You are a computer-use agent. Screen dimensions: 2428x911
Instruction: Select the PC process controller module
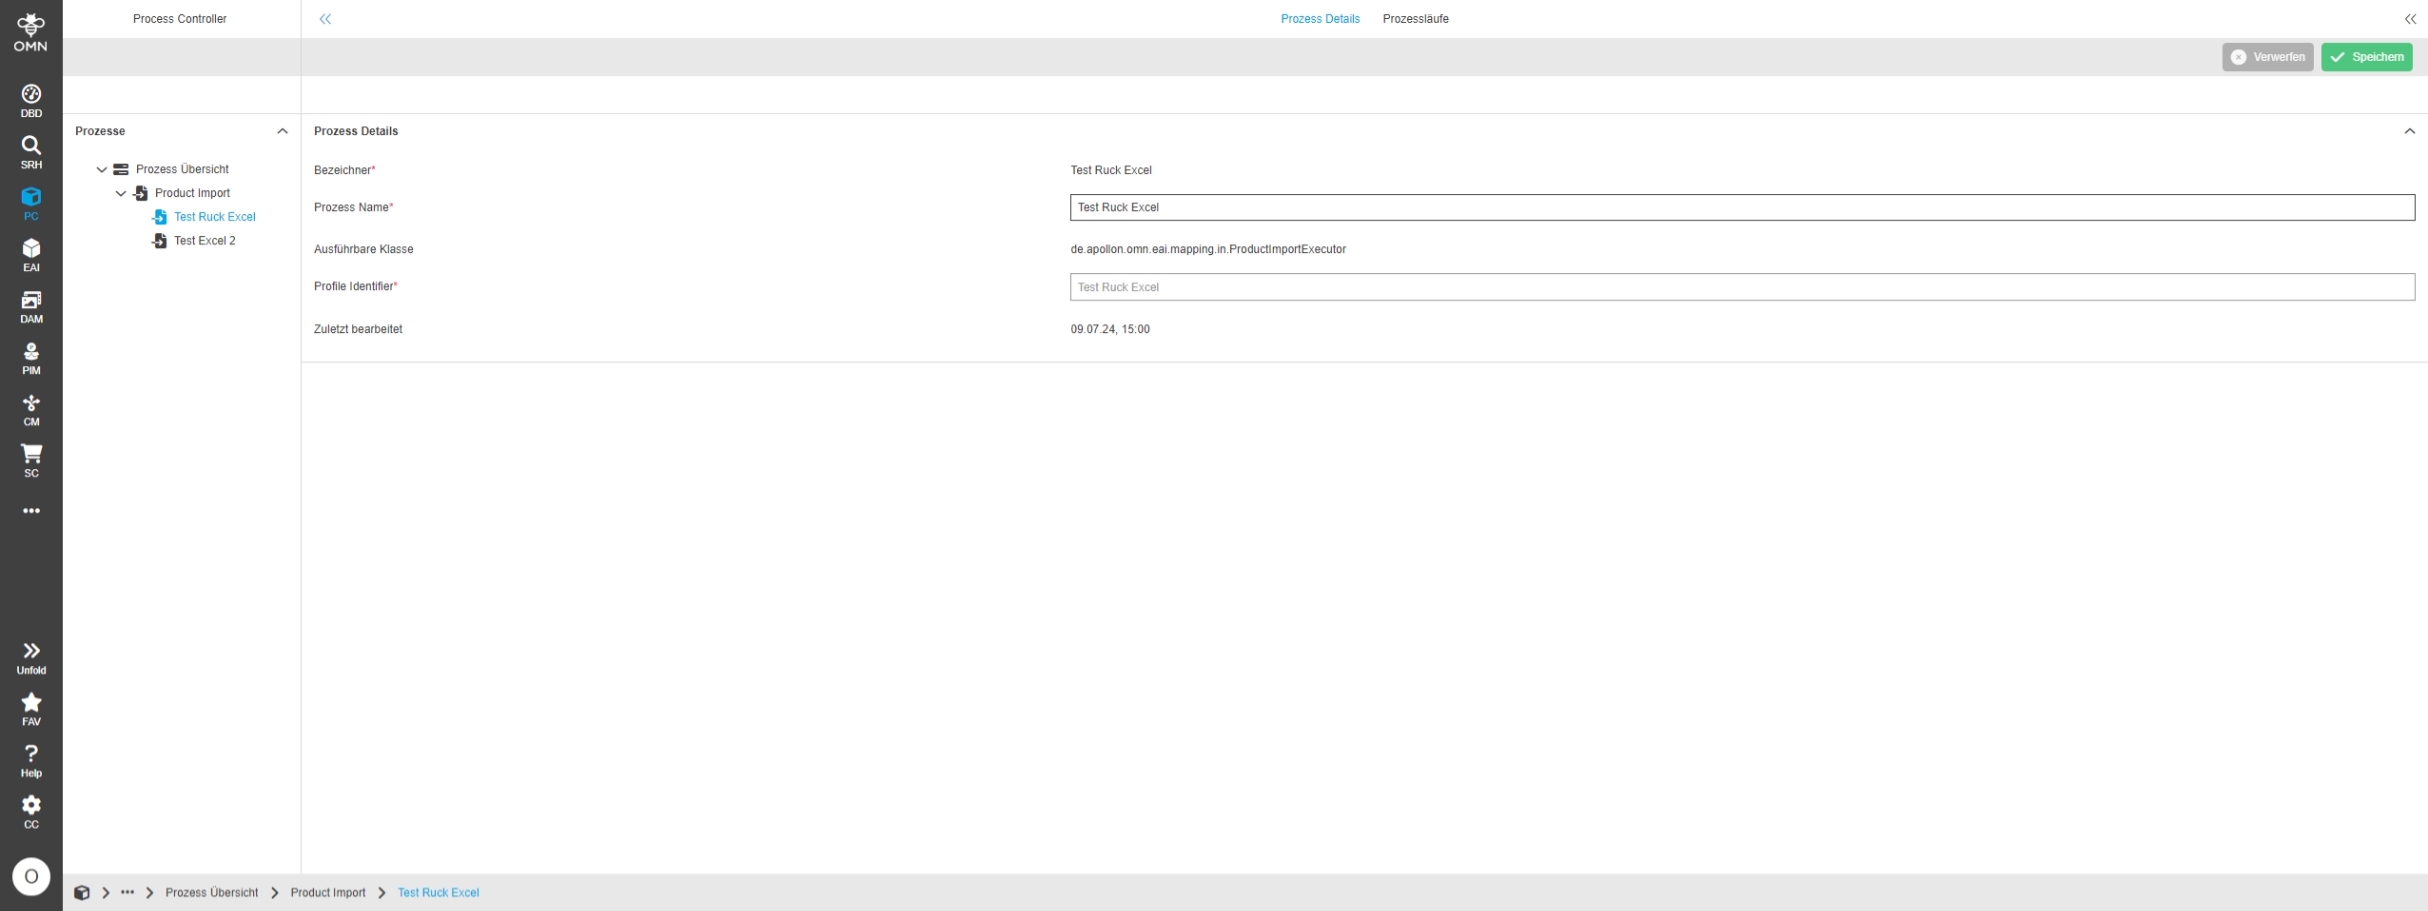31,204
